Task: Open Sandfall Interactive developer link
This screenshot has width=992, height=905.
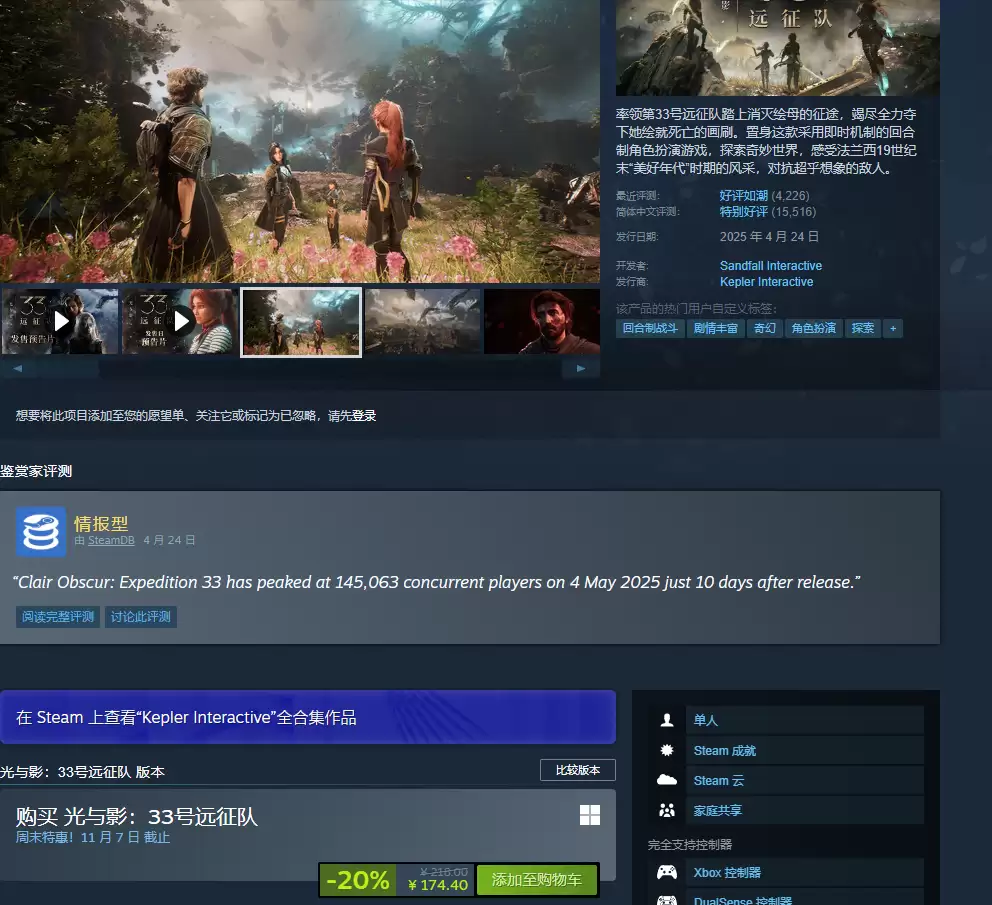Action: tap(770, 266)
